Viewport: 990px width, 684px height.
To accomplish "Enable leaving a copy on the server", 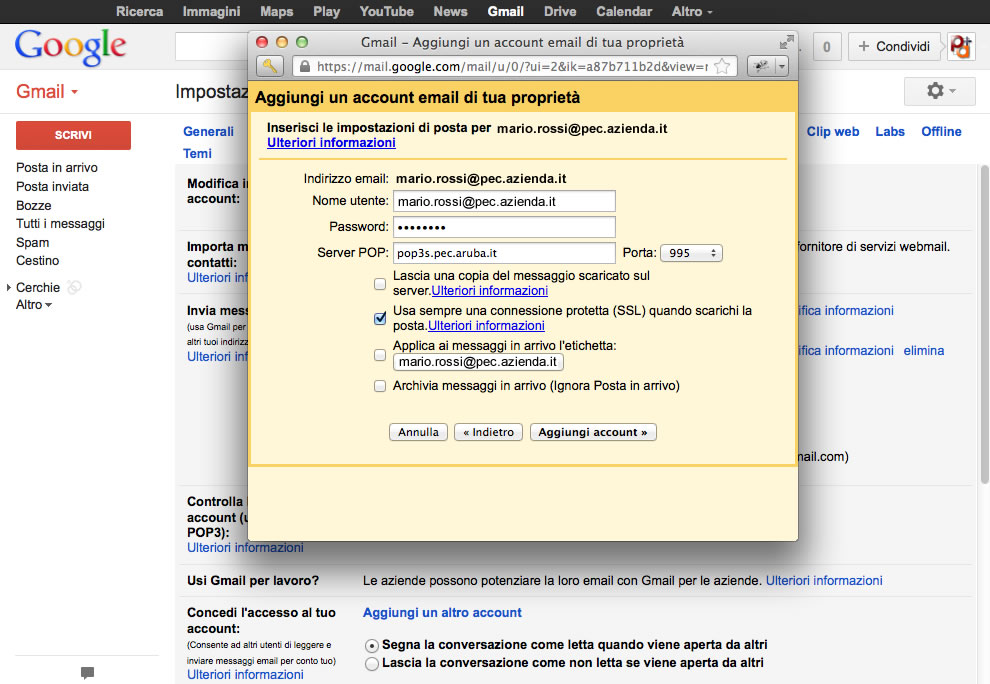I will 380,284.
